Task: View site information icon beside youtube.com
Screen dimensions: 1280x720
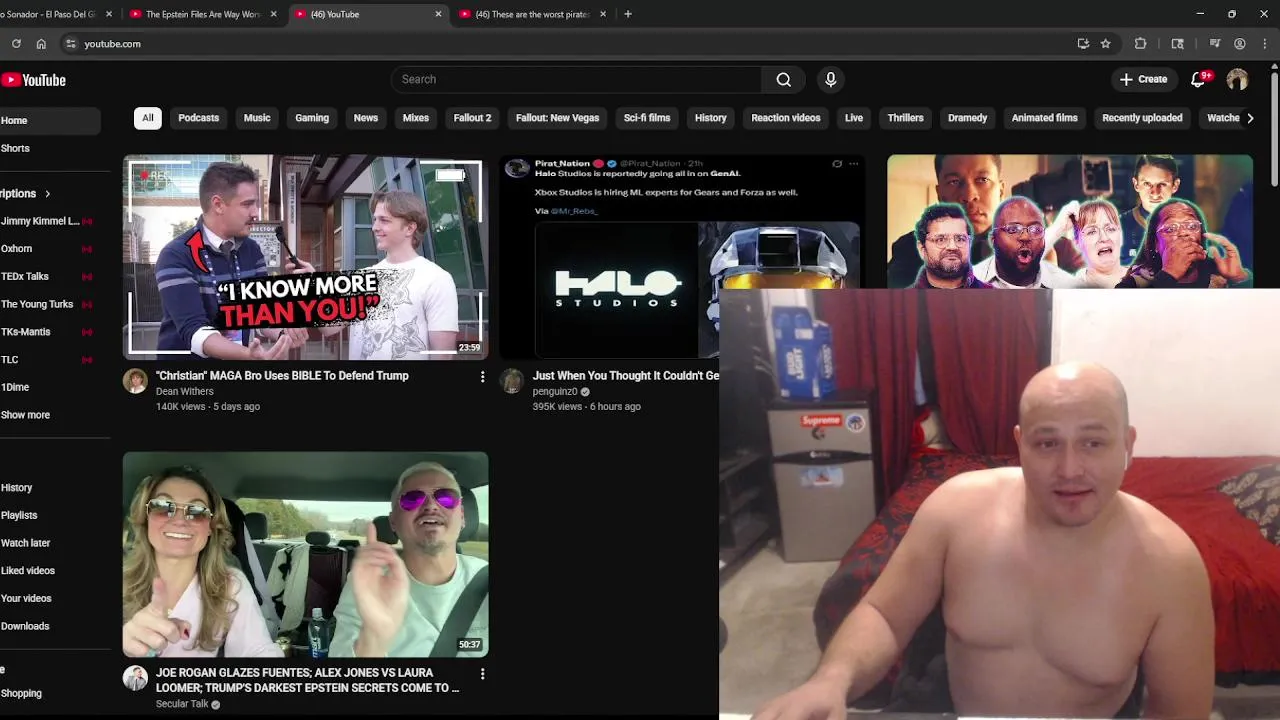Action: (x=70, y=44)
